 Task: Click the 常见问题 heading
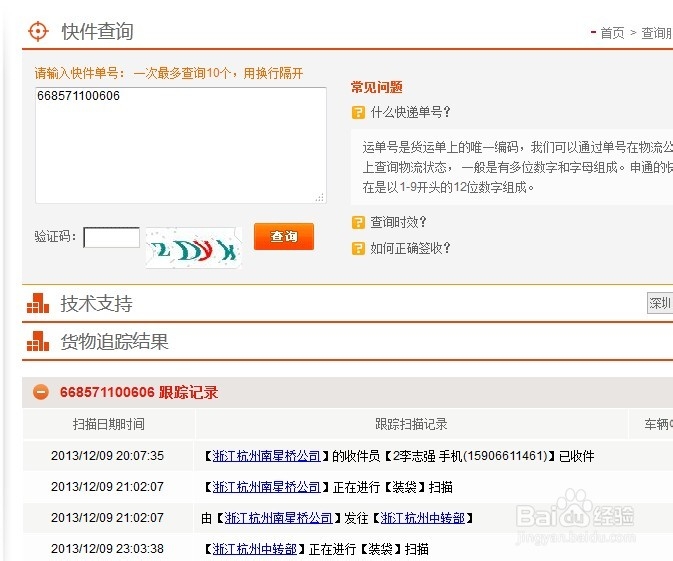pos(377,87)
